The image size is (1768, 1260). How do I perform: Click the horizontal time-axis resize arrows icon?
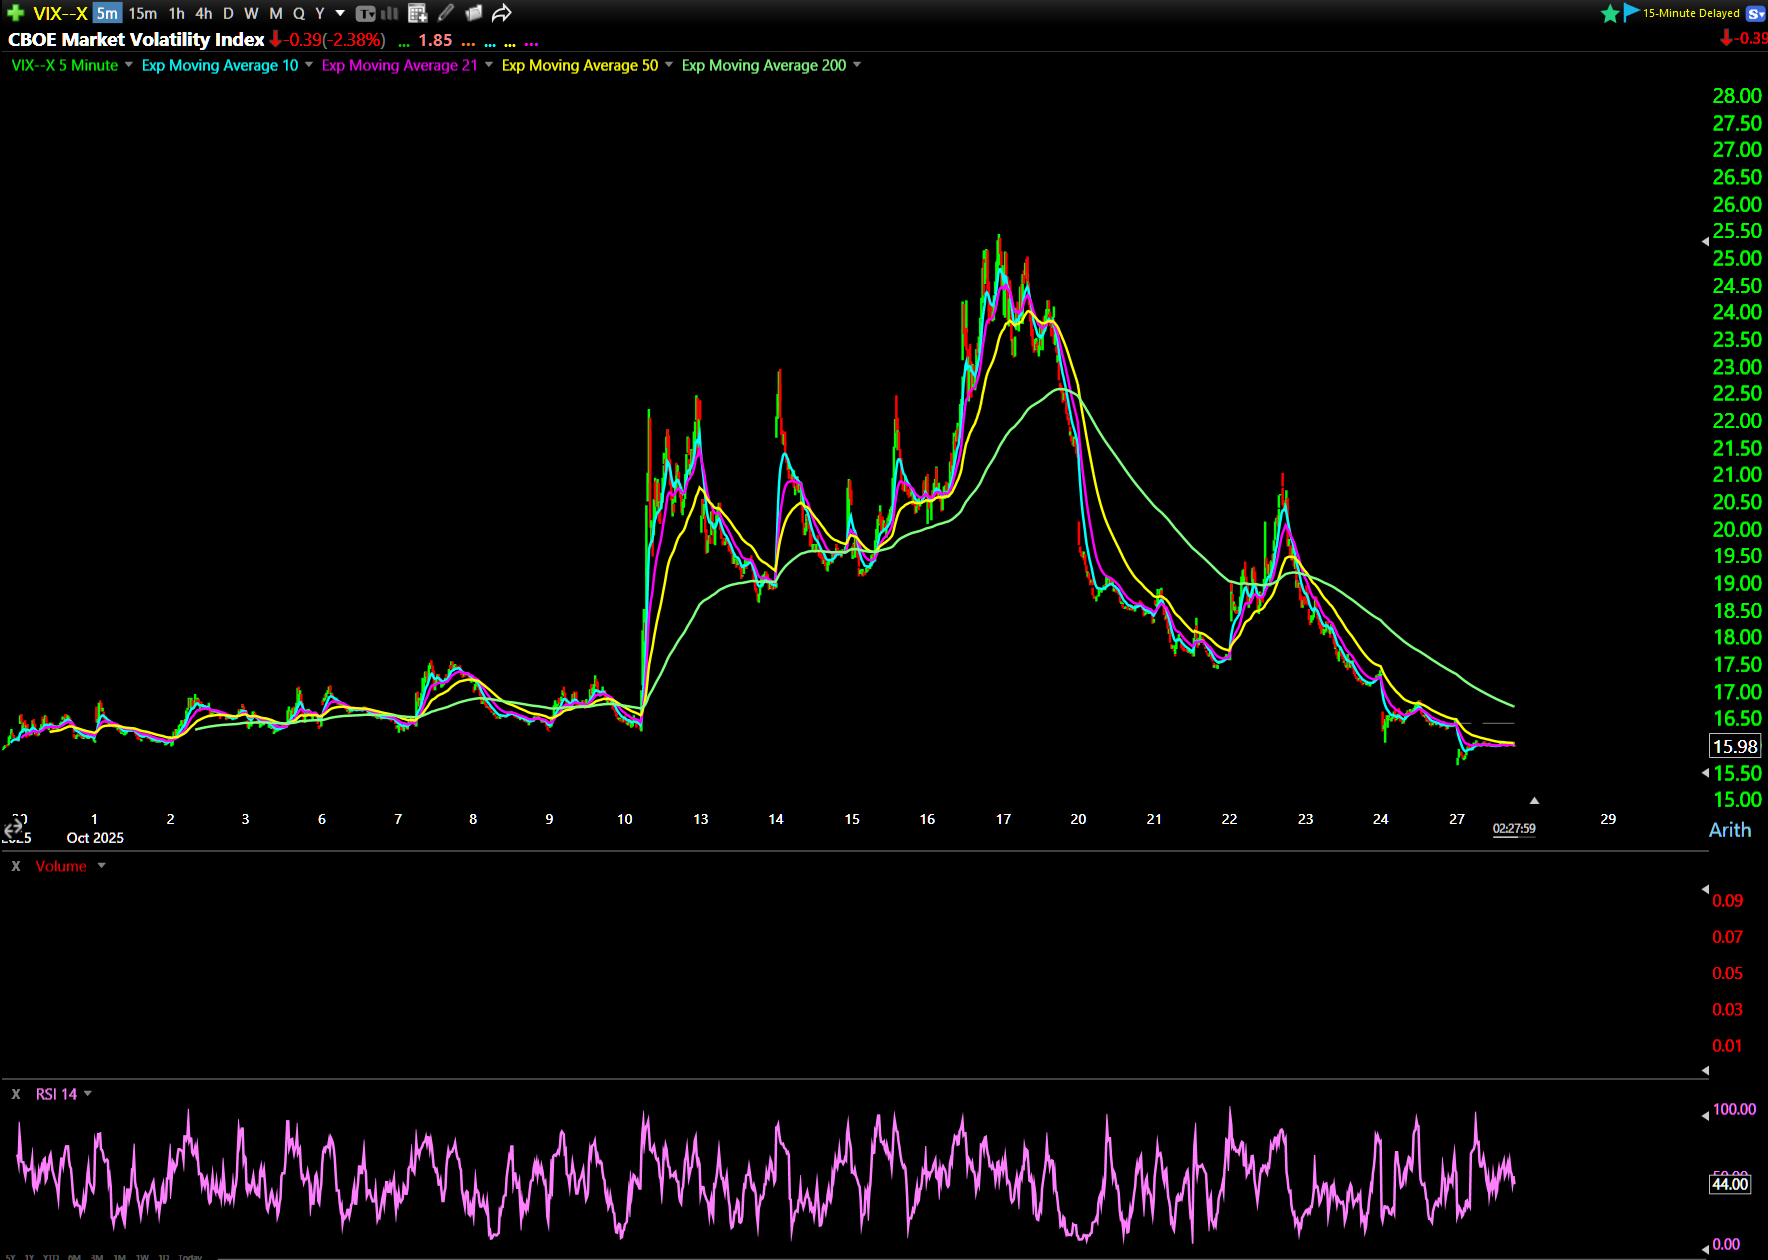pos(13,829)
